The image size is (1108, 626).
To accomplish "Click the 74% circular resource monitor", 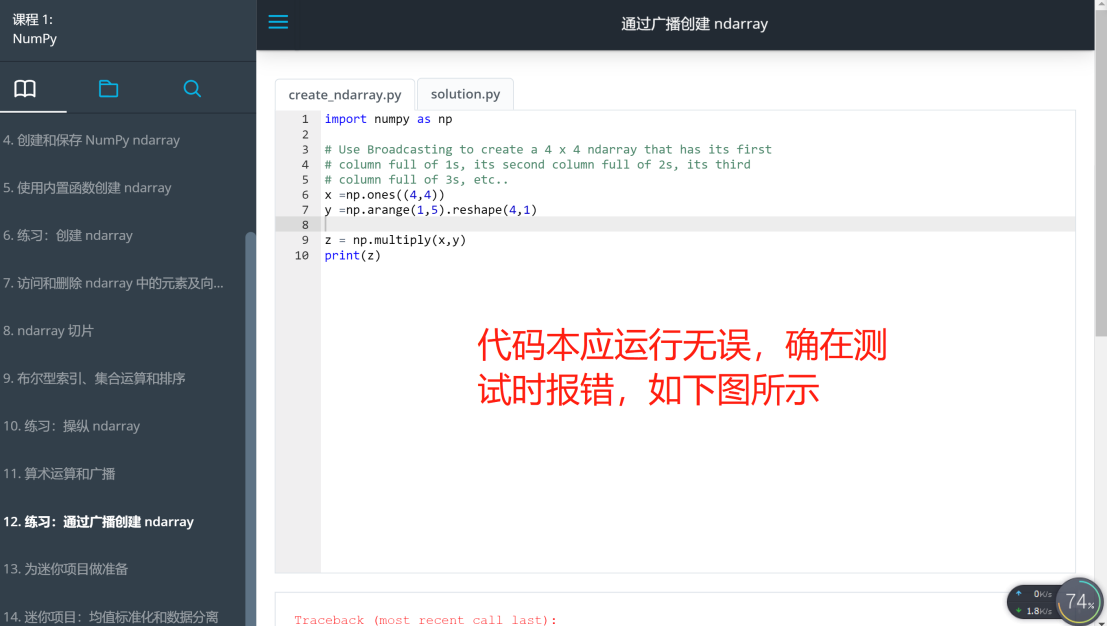I will [x=1078, y=601].
